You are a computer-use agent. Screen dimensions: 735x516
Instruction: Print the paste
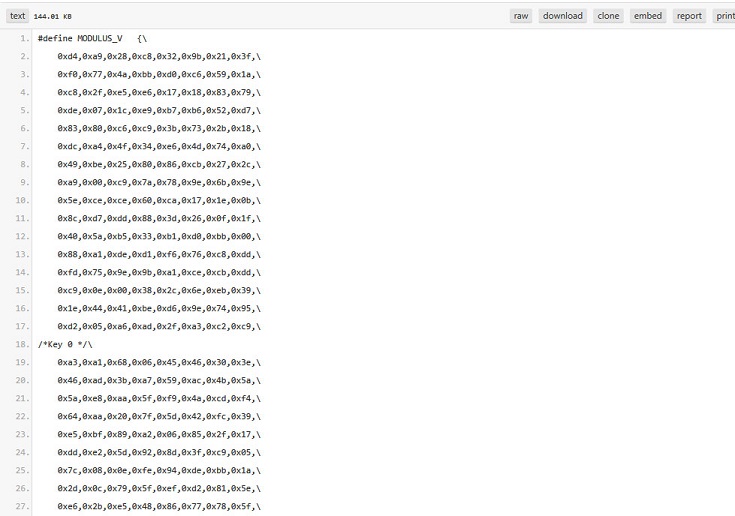pos(724,16)
